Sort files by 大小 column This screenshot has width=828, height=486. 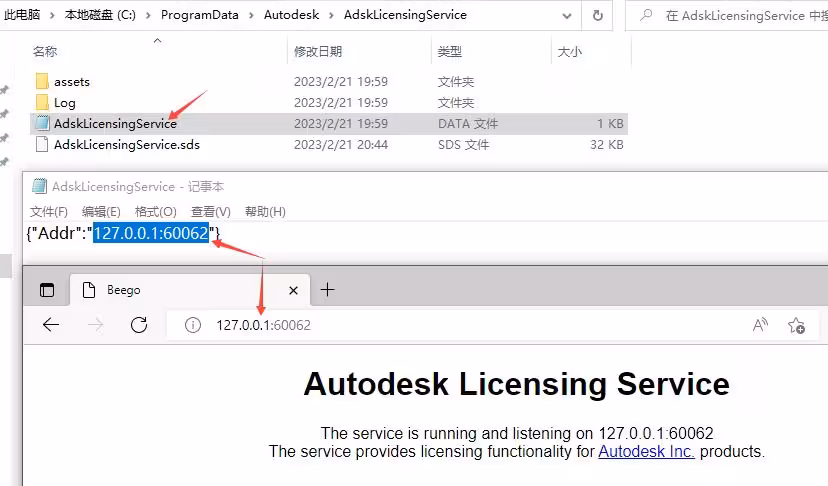coord(570,52)
